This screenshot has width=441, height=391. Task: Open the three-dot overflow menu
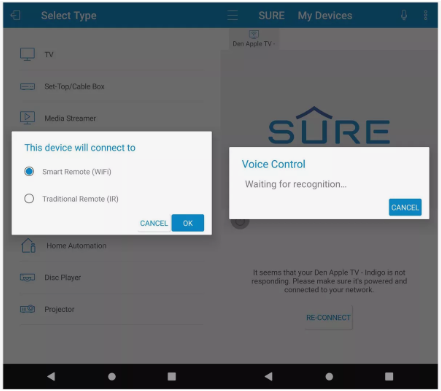click(426, 15)
